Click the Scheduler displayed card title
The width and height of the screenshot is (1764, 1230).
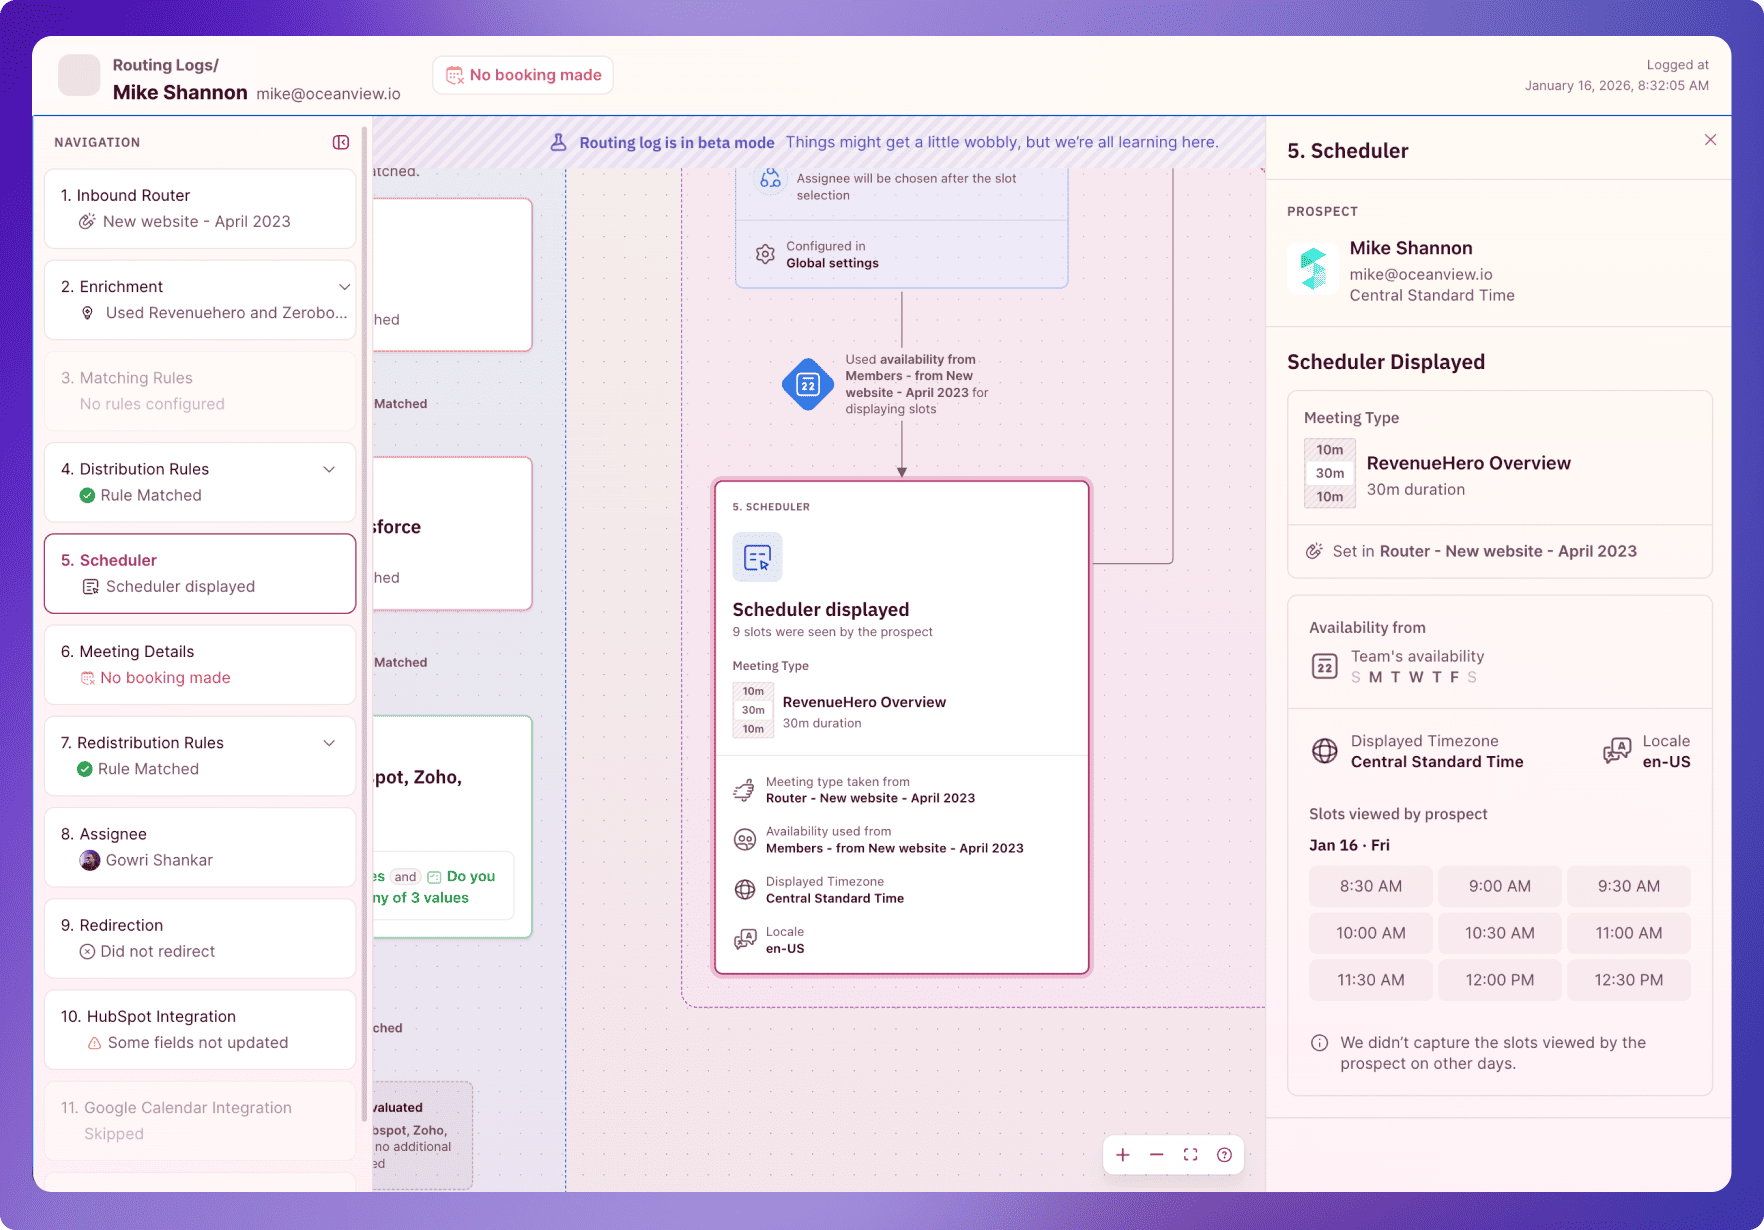(x=821, y=610)
